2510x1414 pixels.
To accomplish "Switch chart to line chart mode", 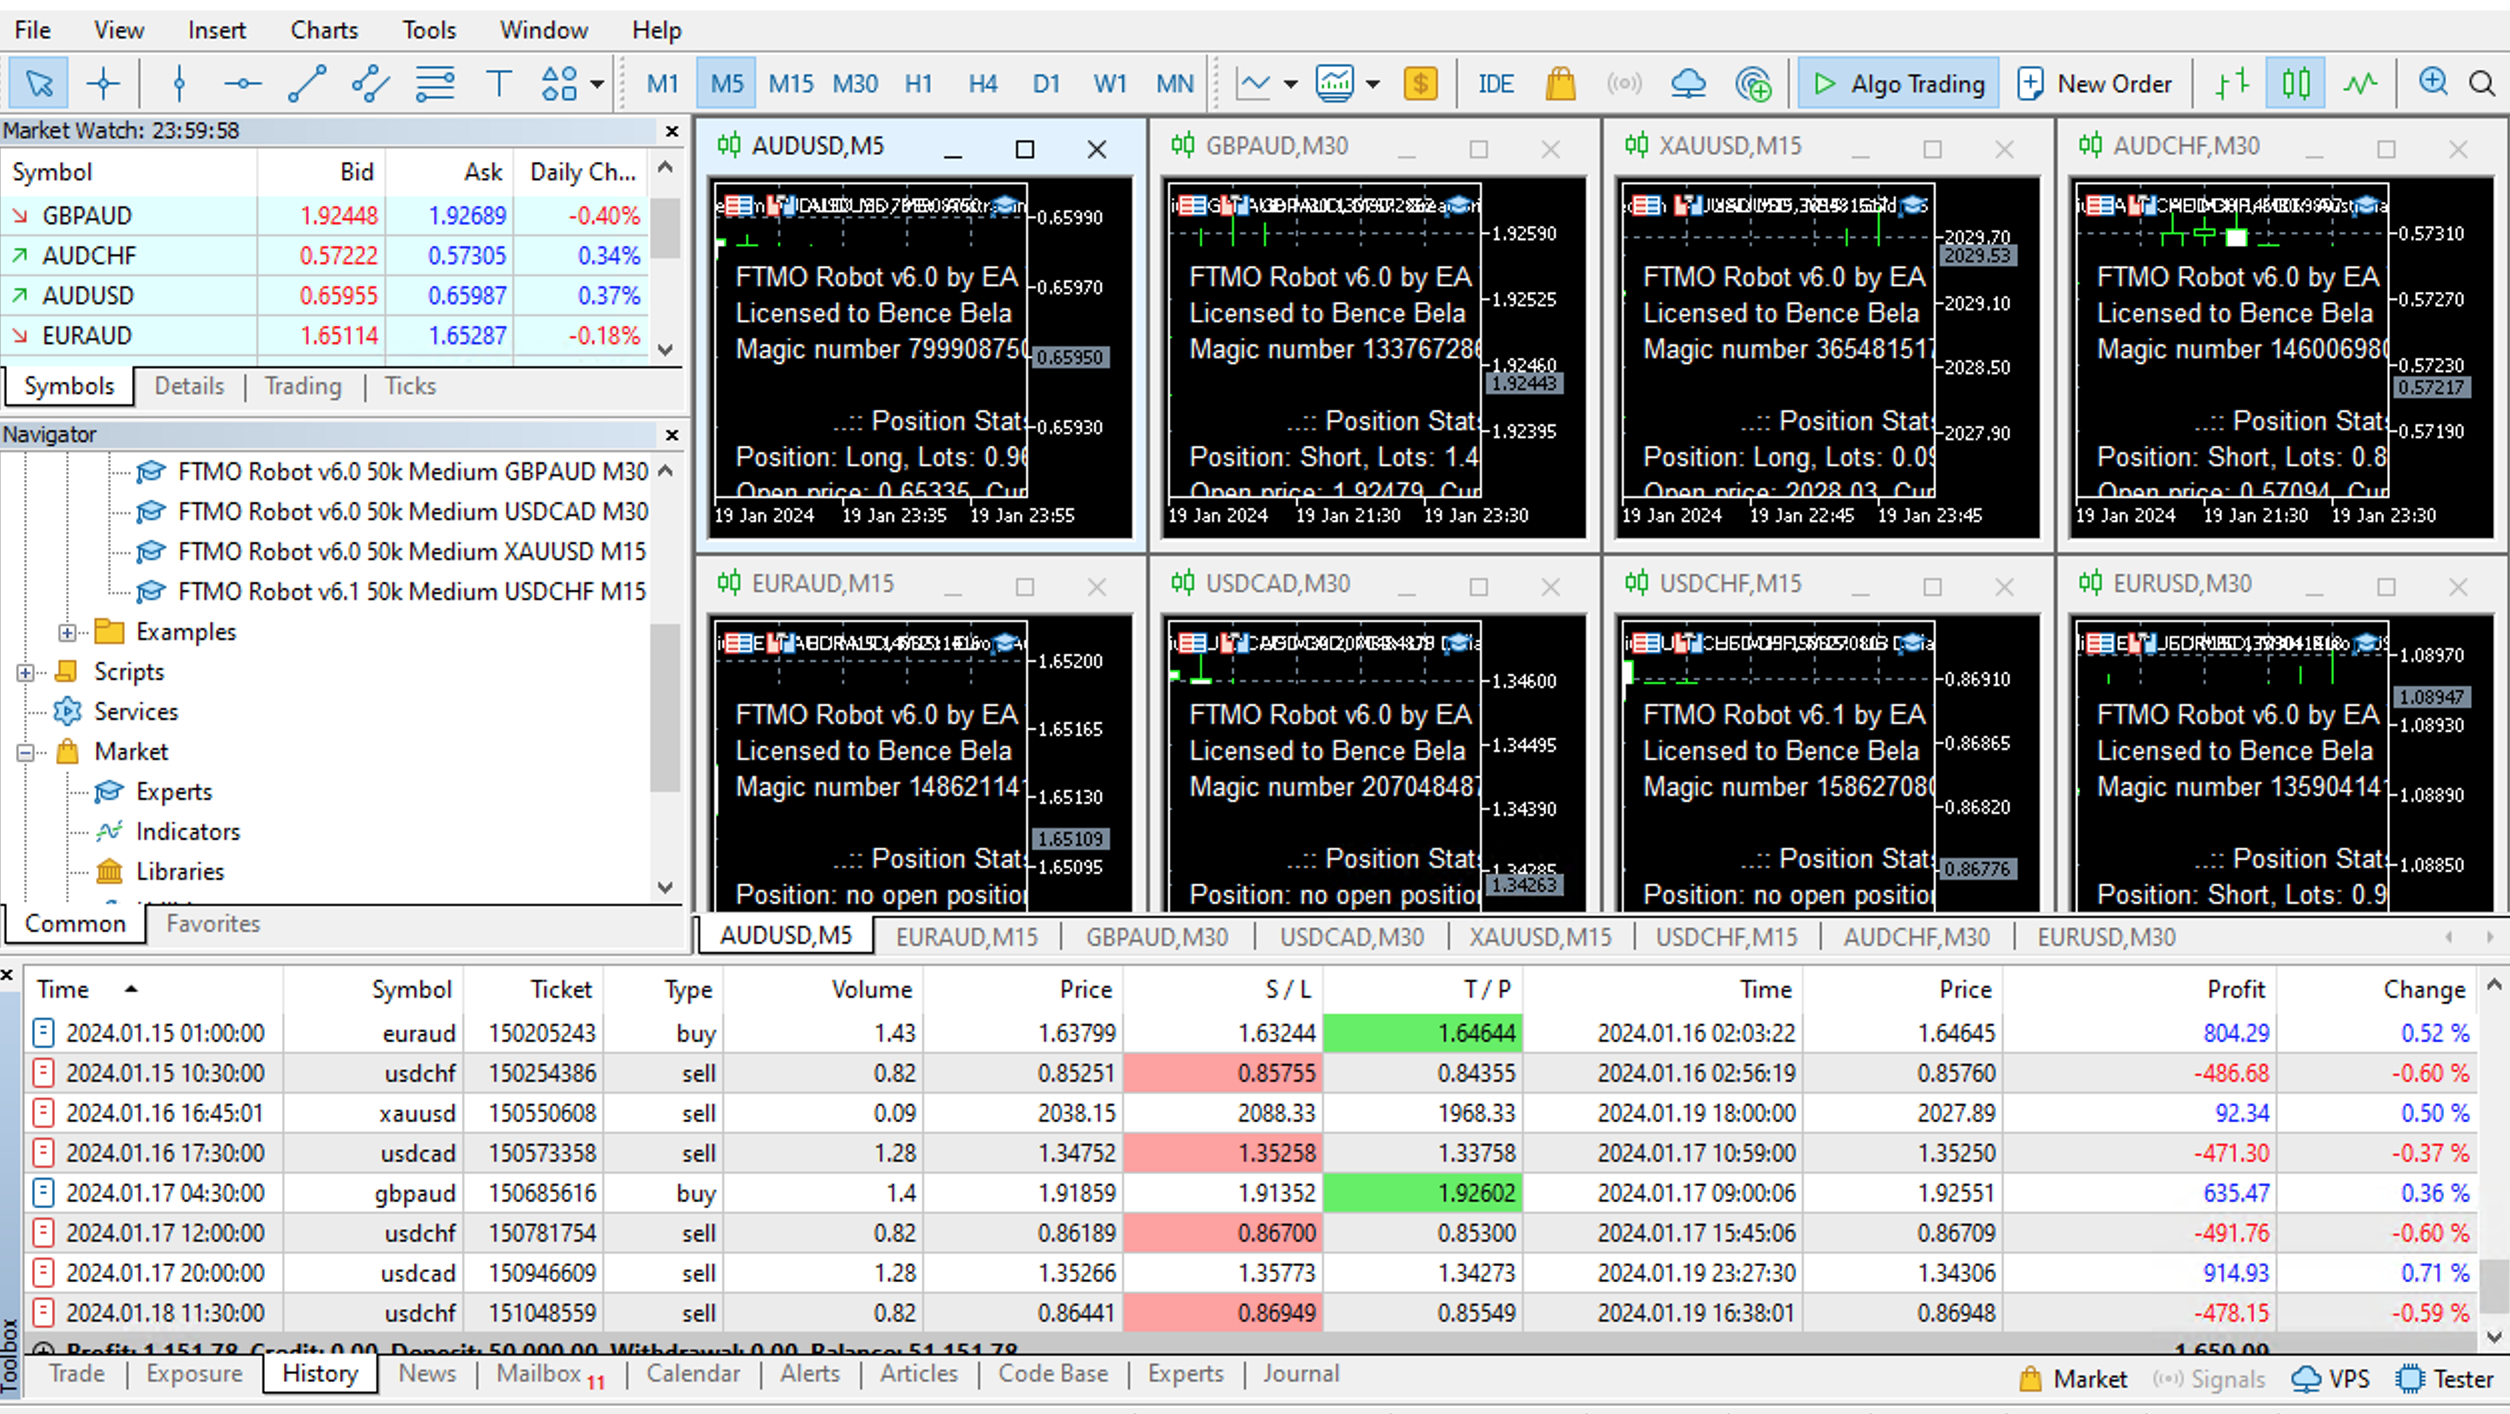I will click(x=2360, y=84).
